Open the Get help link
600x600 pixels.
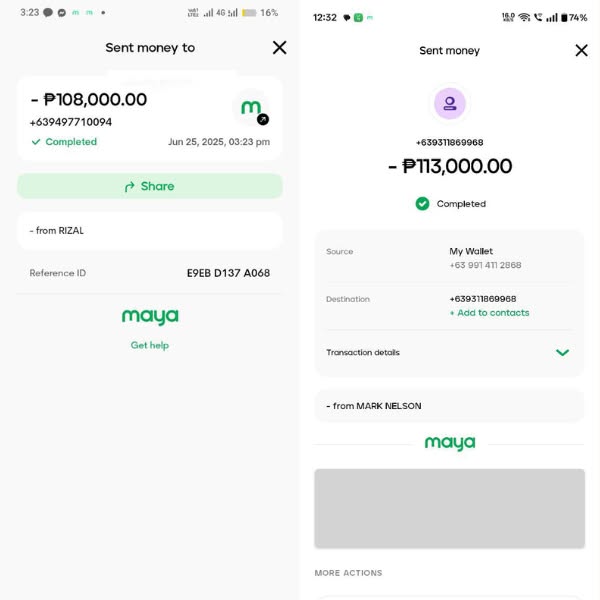[150, 345]
